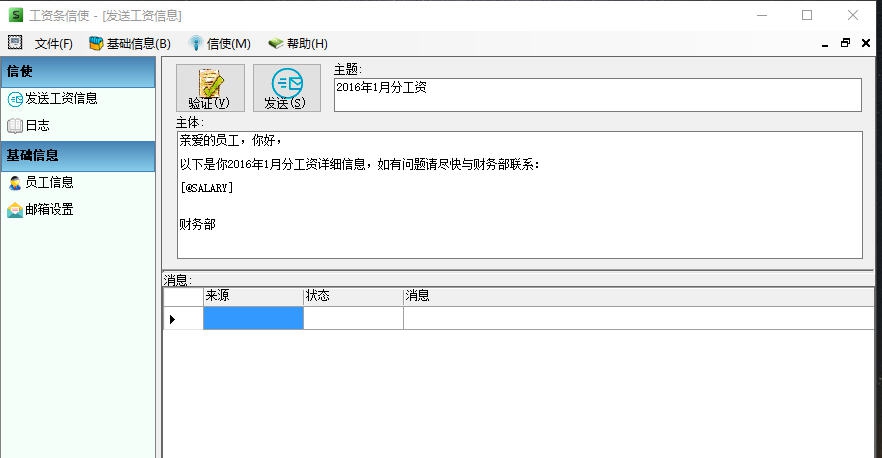The image size is (882, 458).
Task: Click the 验证(V) verify button
Action: click(210, 88)
